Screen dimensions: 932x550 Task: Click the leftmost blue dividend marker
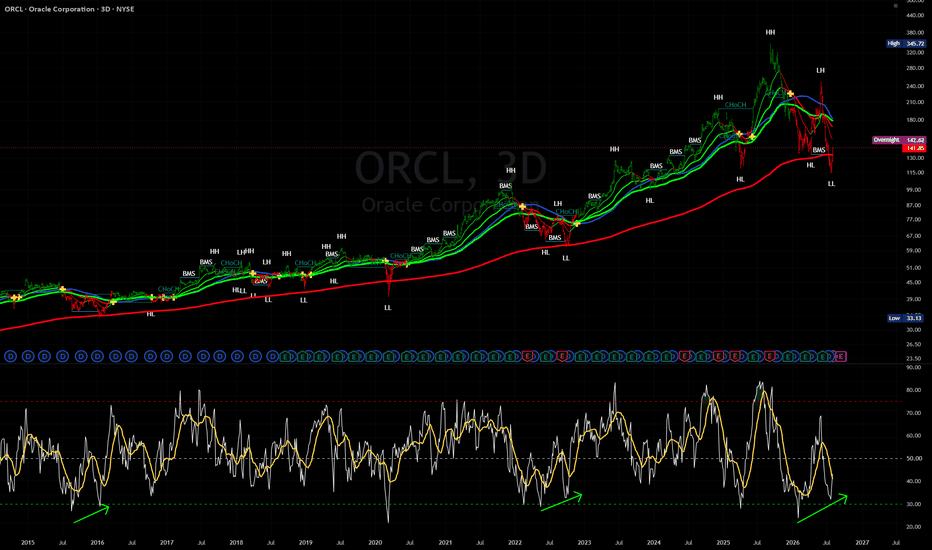tap(10, 357)
